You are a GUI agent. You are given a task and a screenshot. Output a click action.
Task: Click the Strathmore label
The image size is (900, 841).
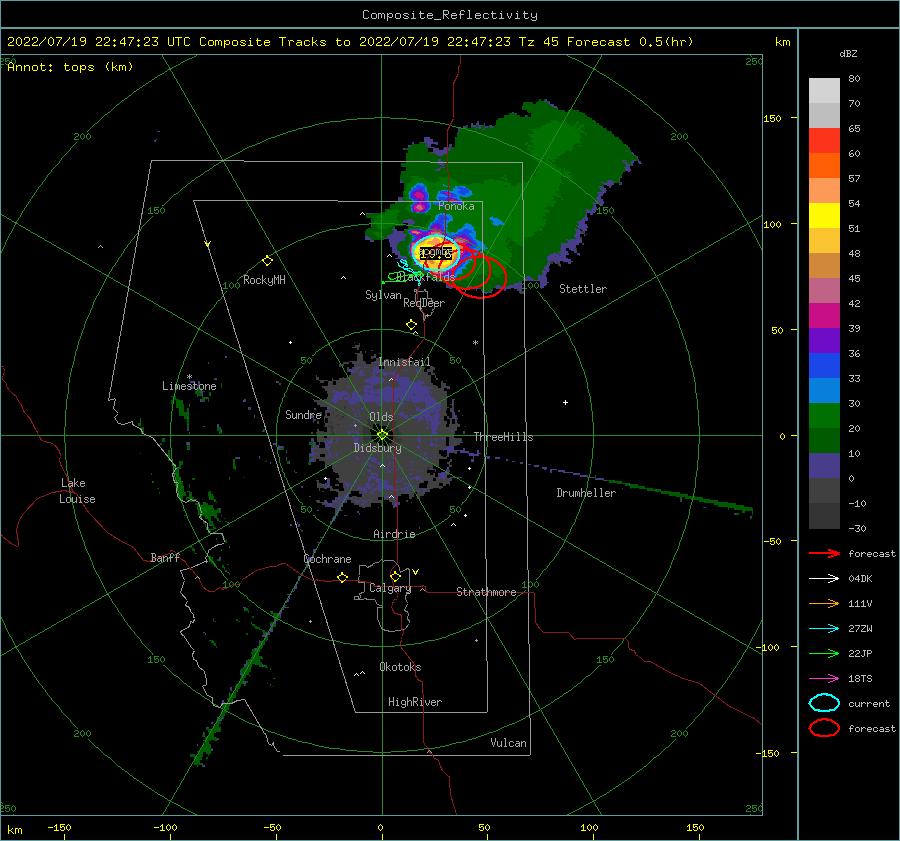(487, 592)
